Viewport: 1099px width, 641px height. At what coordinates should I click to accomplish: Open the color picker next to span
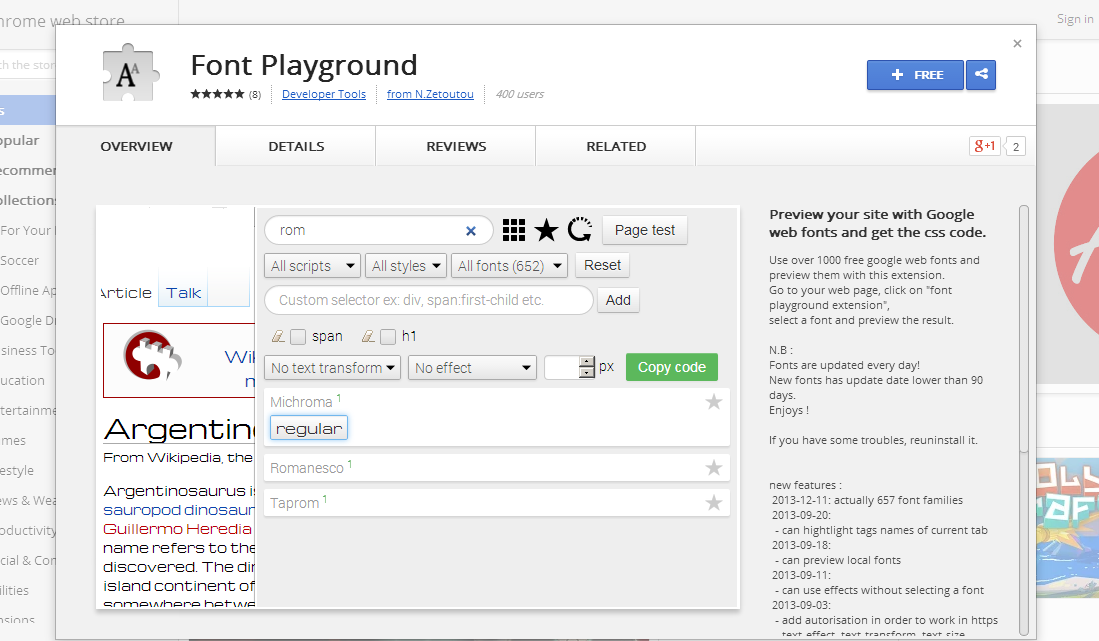click(x=278, y=336)
